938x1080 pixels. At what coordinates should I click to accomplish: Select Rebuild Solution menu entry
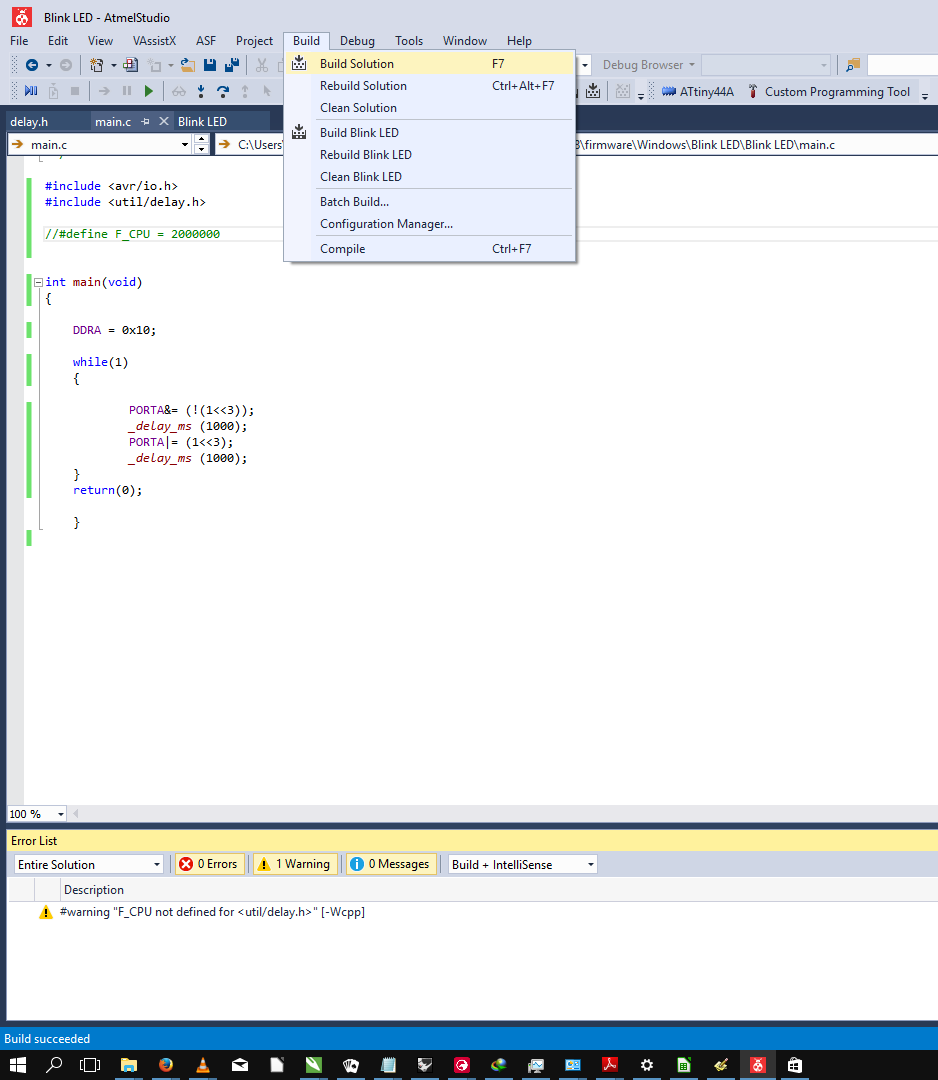[430, 85]
